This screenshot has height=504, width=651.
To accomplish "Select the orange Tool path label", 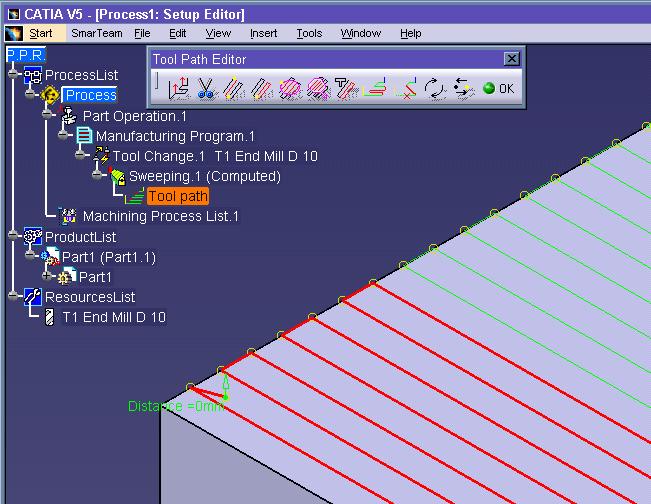I will point(178,196).
